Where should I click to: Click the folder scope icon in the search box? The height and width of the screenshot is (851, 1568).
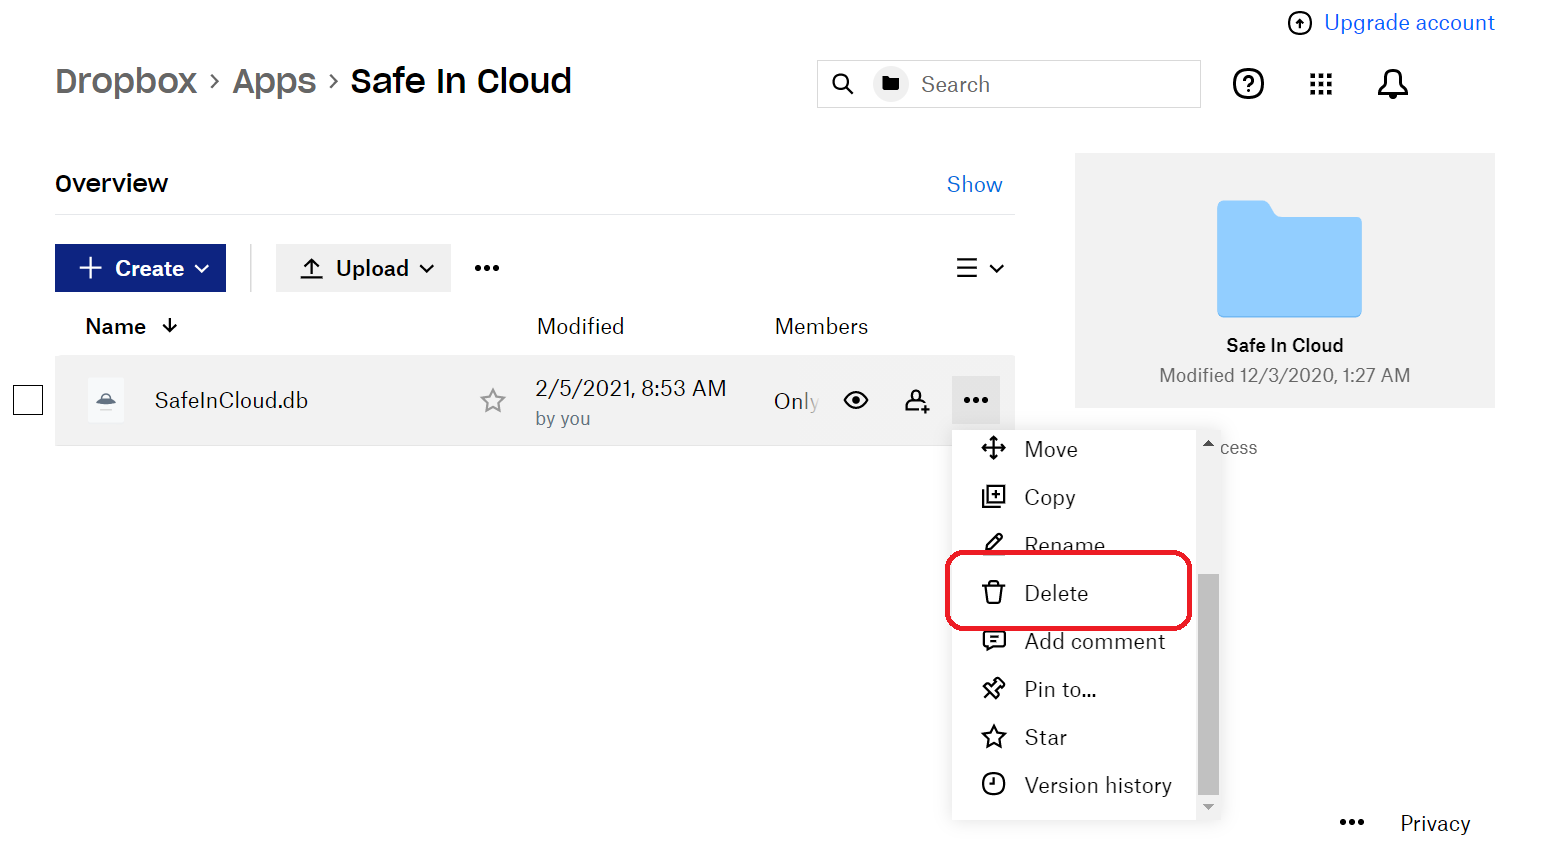coord(891,84)
